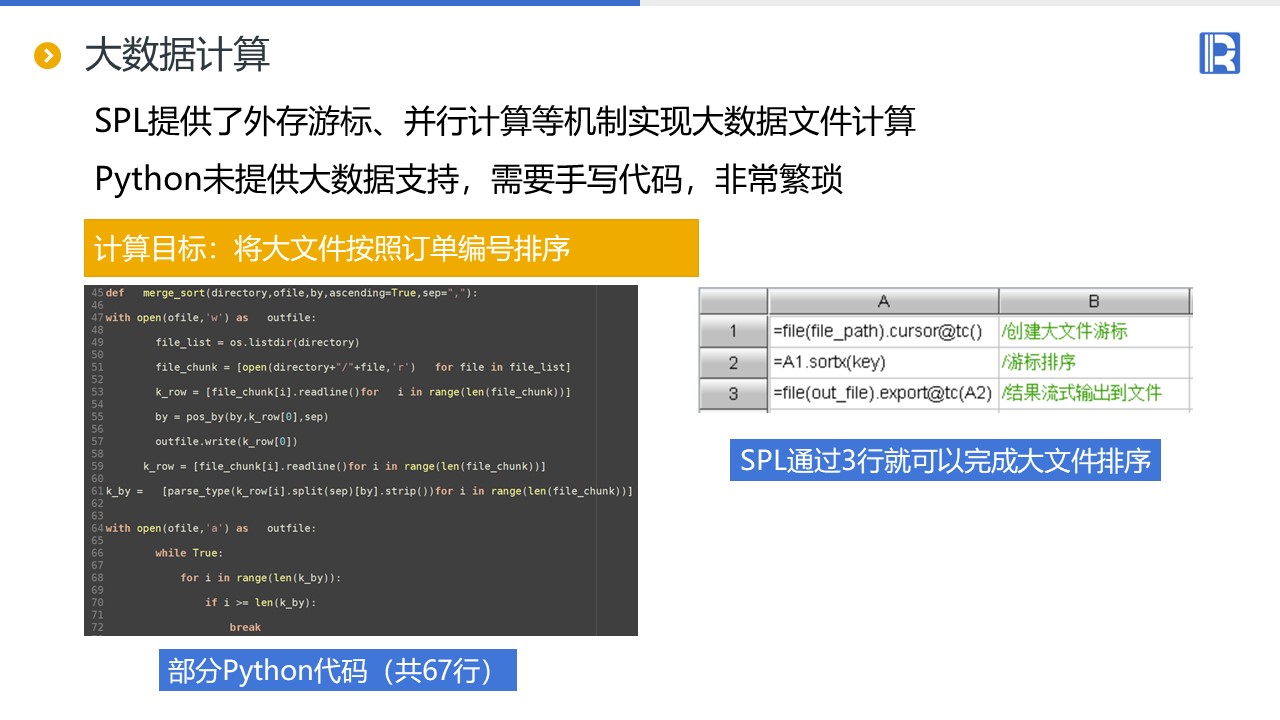Click the with open(ofile,'w') code line
1280x720 pixels.
[x=210, y=318]
